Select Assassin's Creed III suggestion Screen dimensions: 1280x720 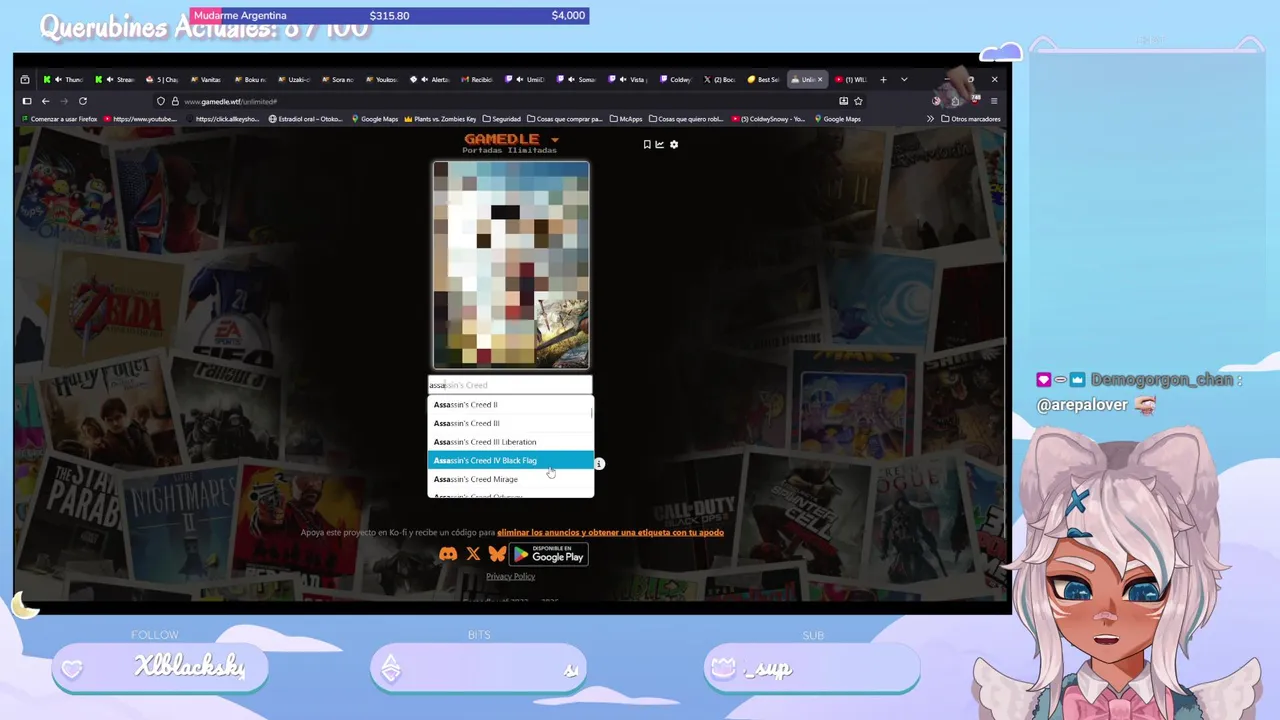point(510,423)
